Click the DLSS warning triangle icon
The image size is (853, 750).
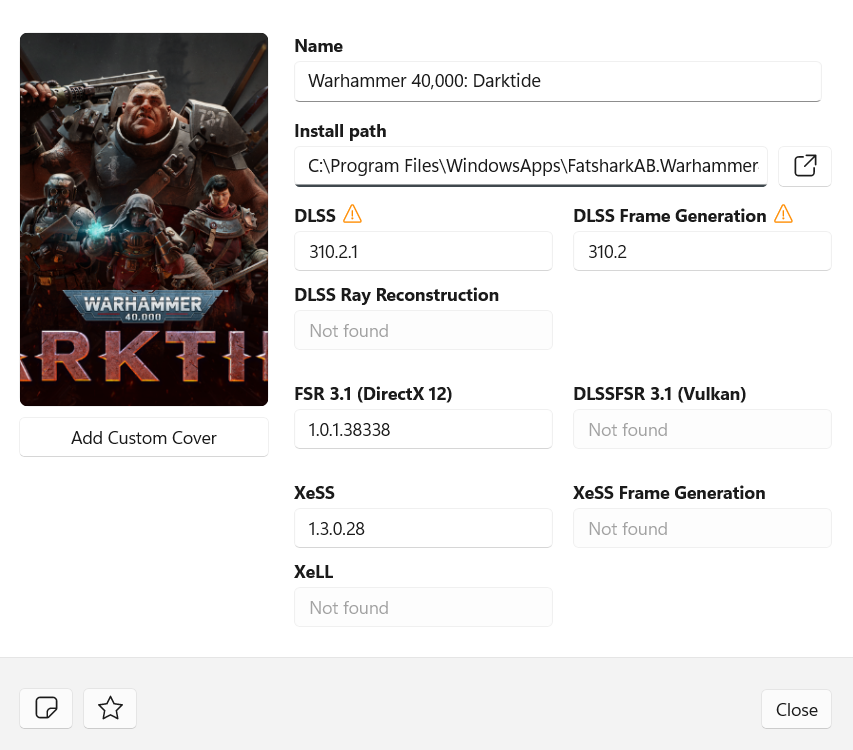[352, 214]
